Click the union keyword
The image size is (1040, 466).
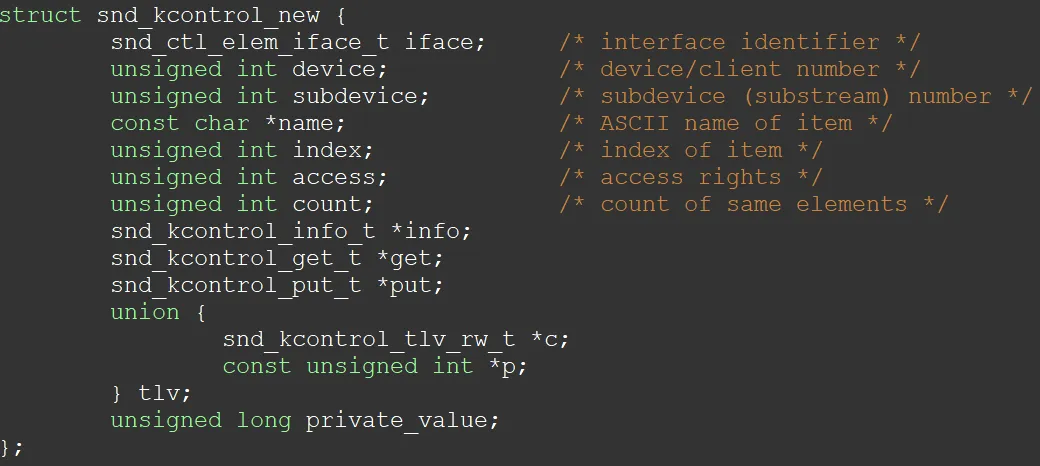[145, 312]
